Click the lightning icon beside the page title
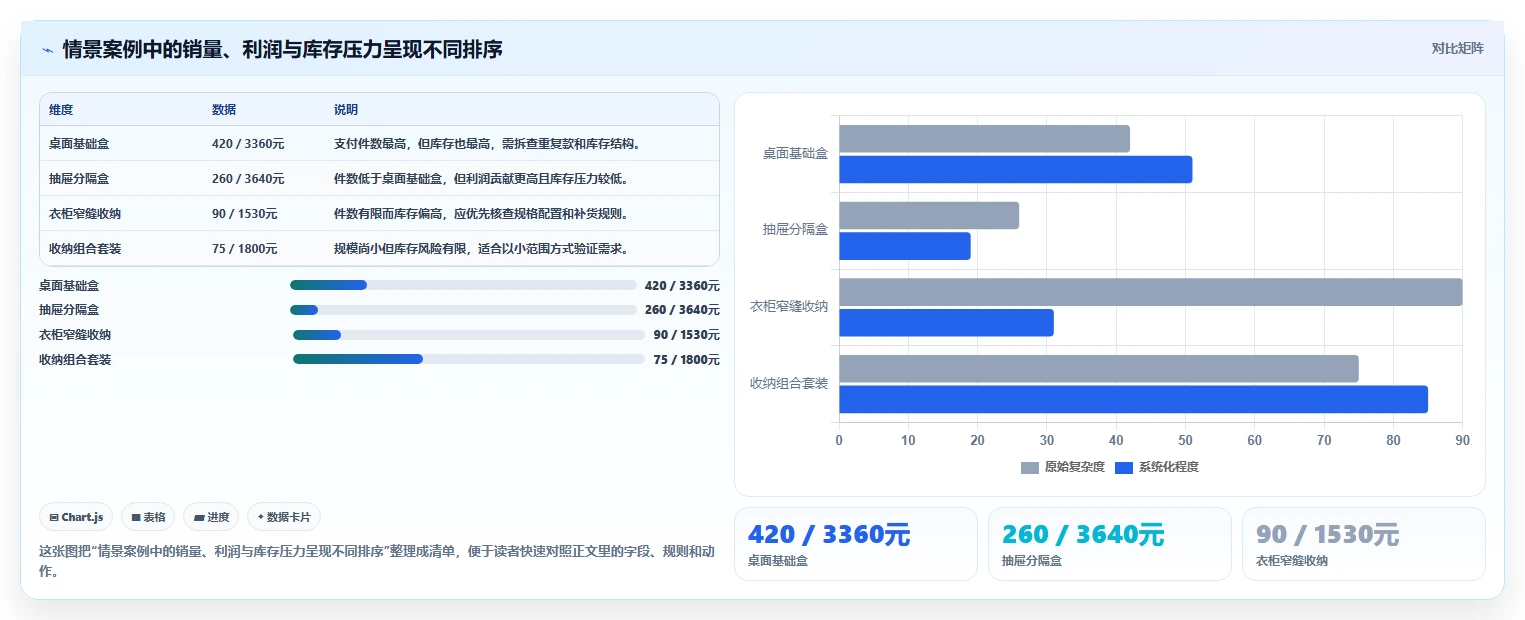This screenshot has height=620, width=1525. click(x=47, y=49)
